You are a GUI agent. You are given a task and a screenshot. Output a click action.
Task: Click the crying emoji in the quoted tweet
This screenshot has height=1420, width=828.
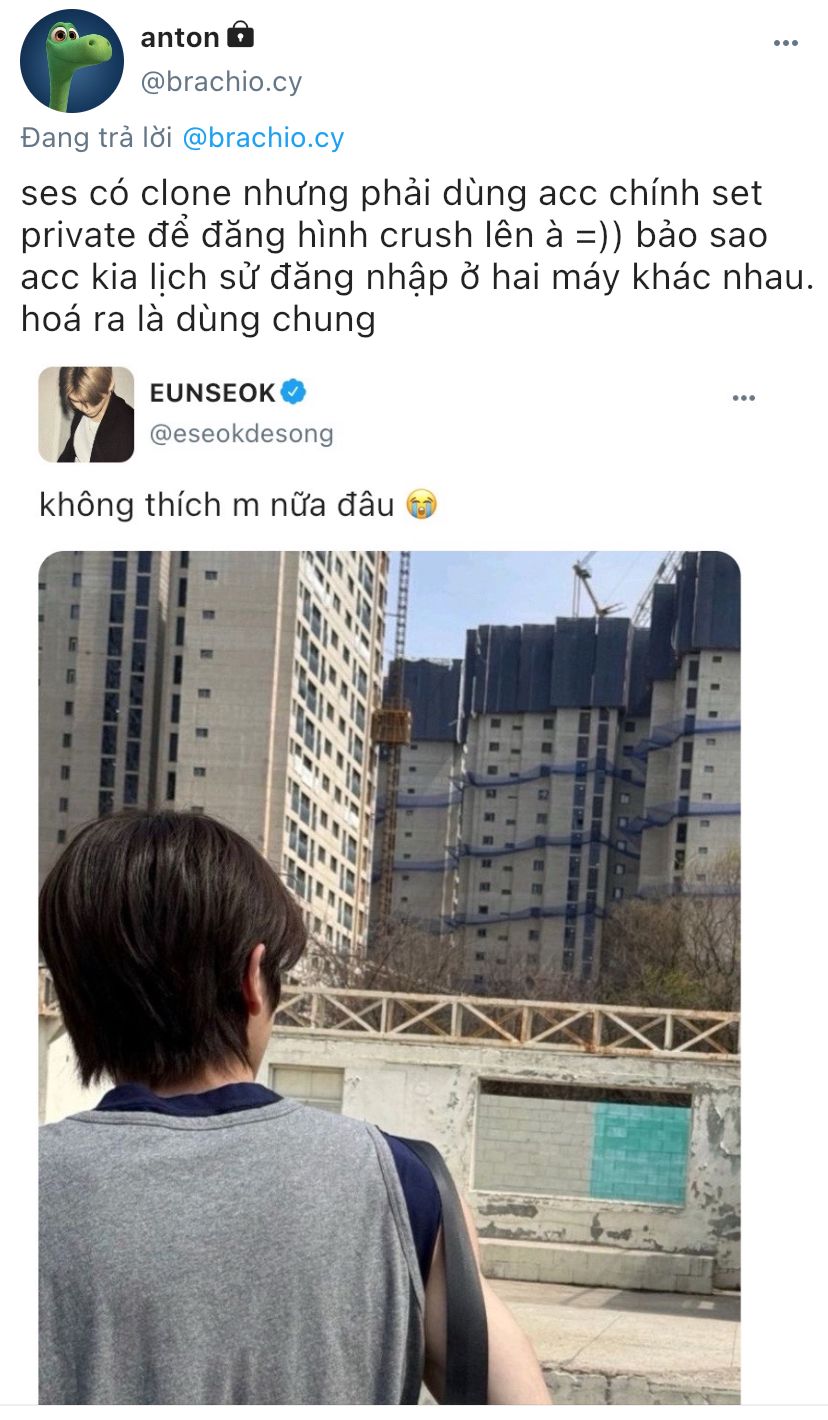[x=421, y=505]
